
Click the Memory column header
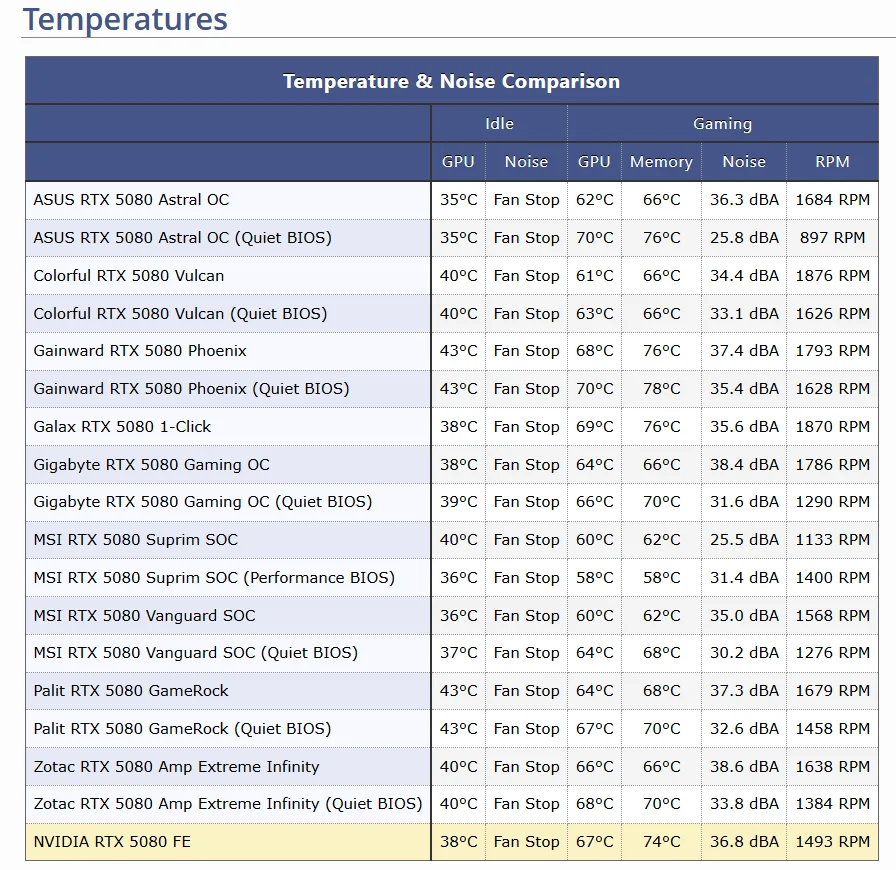tap(661, 162)
